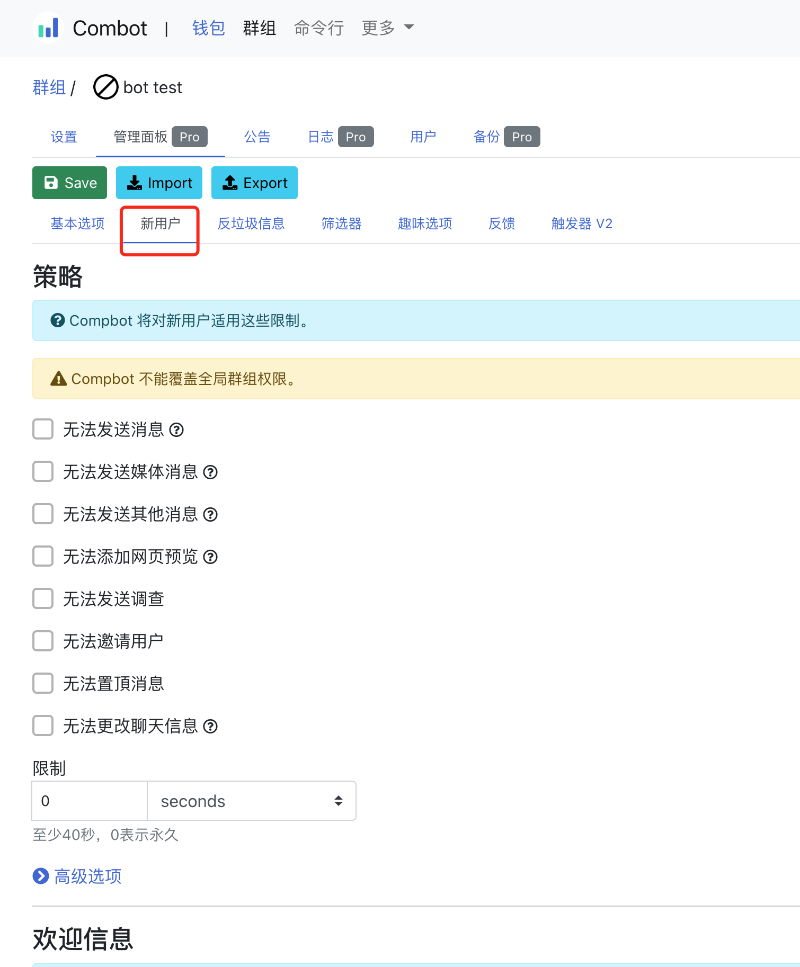Enable the 无法发送媒体消息 checkbox
This screenshot has height=967, width=800.
[42, 472]
